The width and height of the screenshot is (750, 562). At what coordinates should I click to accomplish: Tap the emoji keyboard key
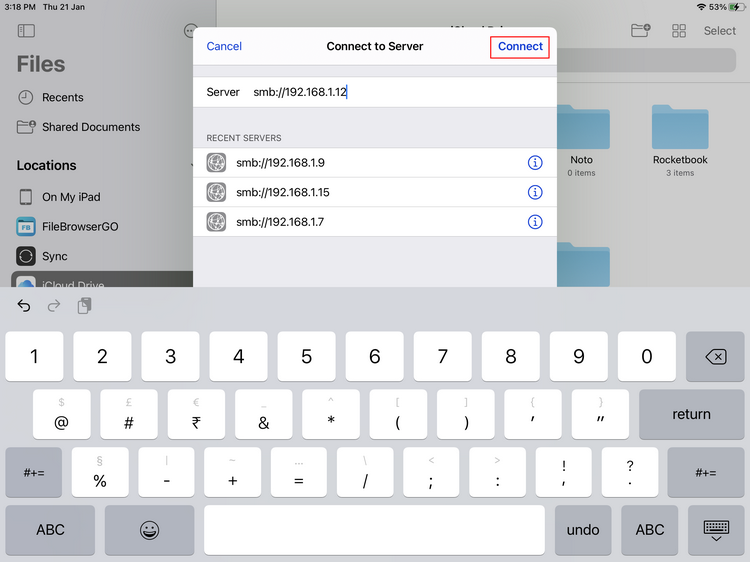[149, 530]
